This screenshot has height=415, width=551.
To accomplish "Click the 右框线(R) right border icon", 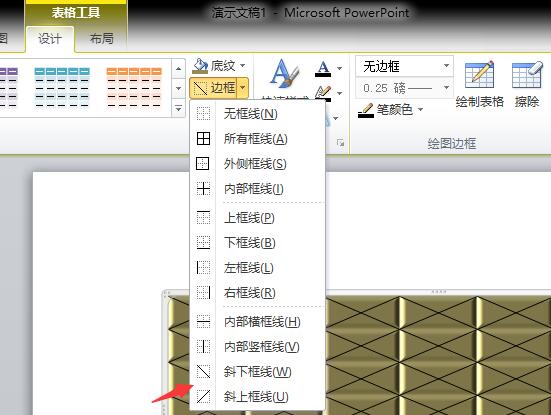I will coord(203,293).
